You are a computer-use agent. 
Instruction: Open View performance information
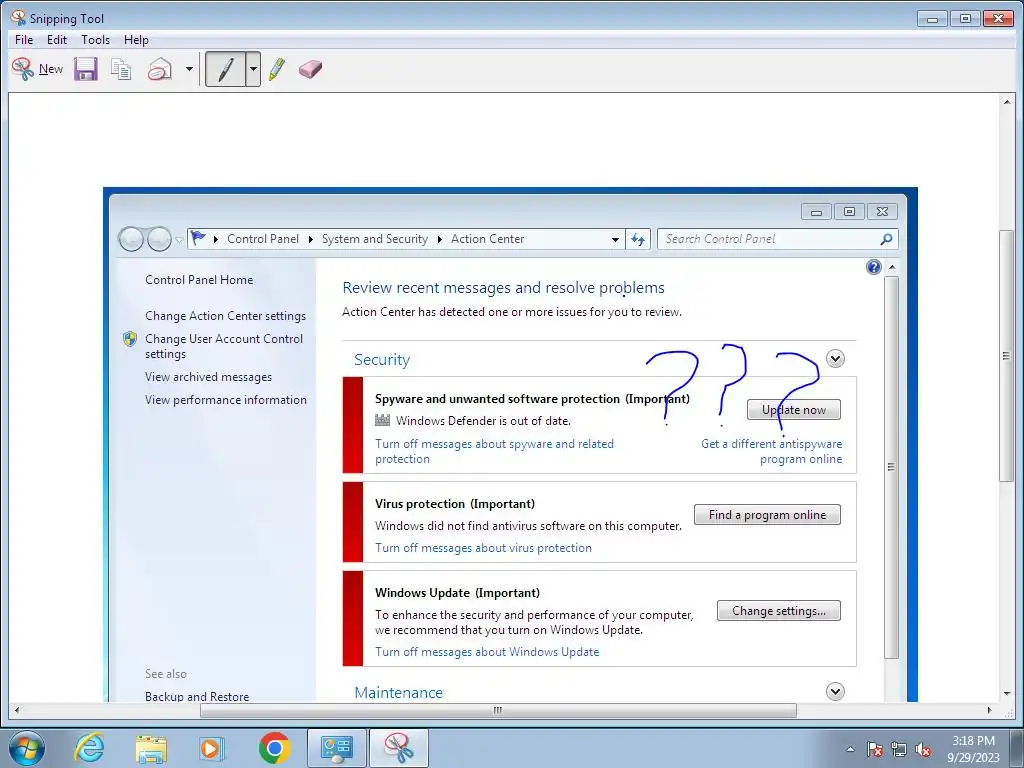226,400
